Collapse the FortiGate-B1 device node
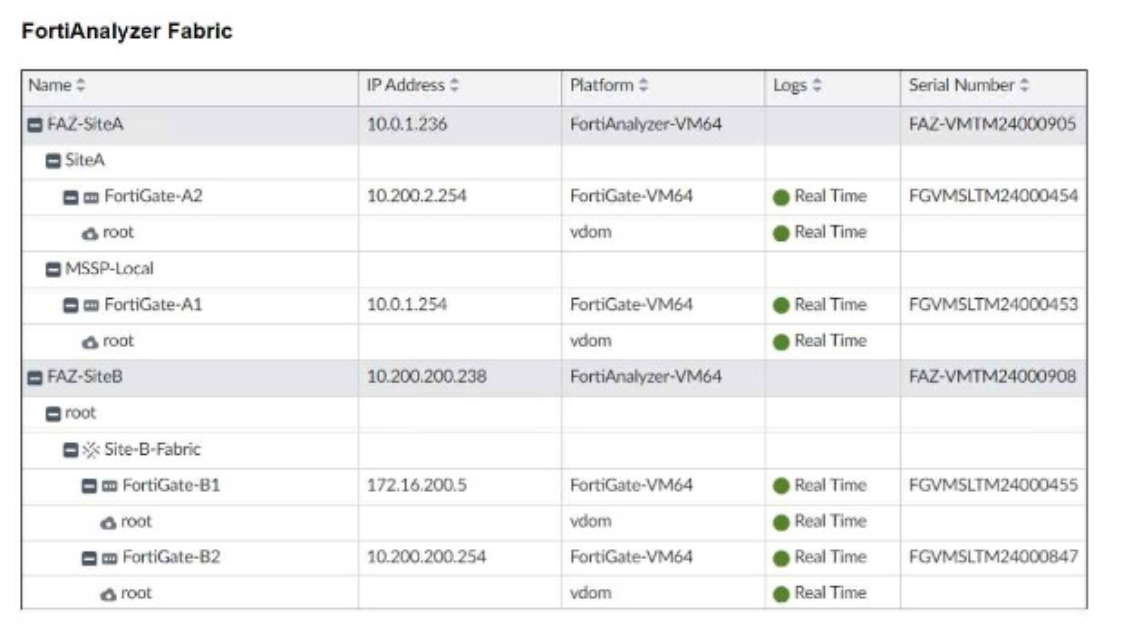Viewport: 1121px width, 628px height. (x=89, y=486)
